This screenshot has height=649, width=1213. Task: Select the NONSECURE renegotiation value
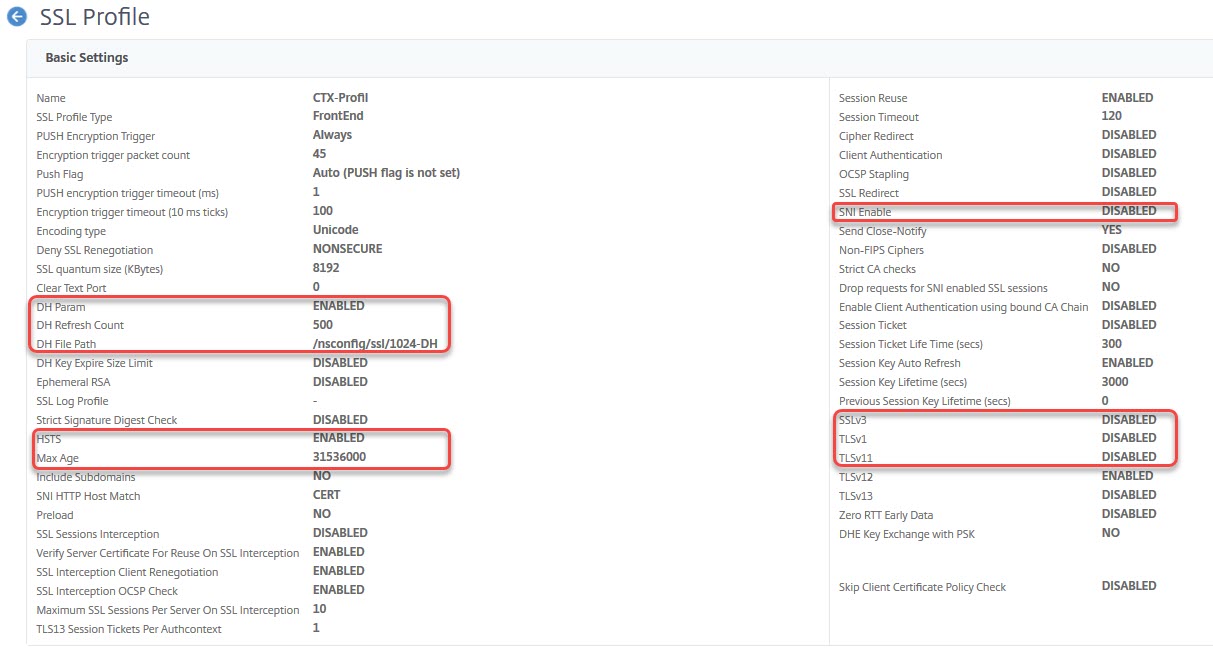click(x=347, y=249)
